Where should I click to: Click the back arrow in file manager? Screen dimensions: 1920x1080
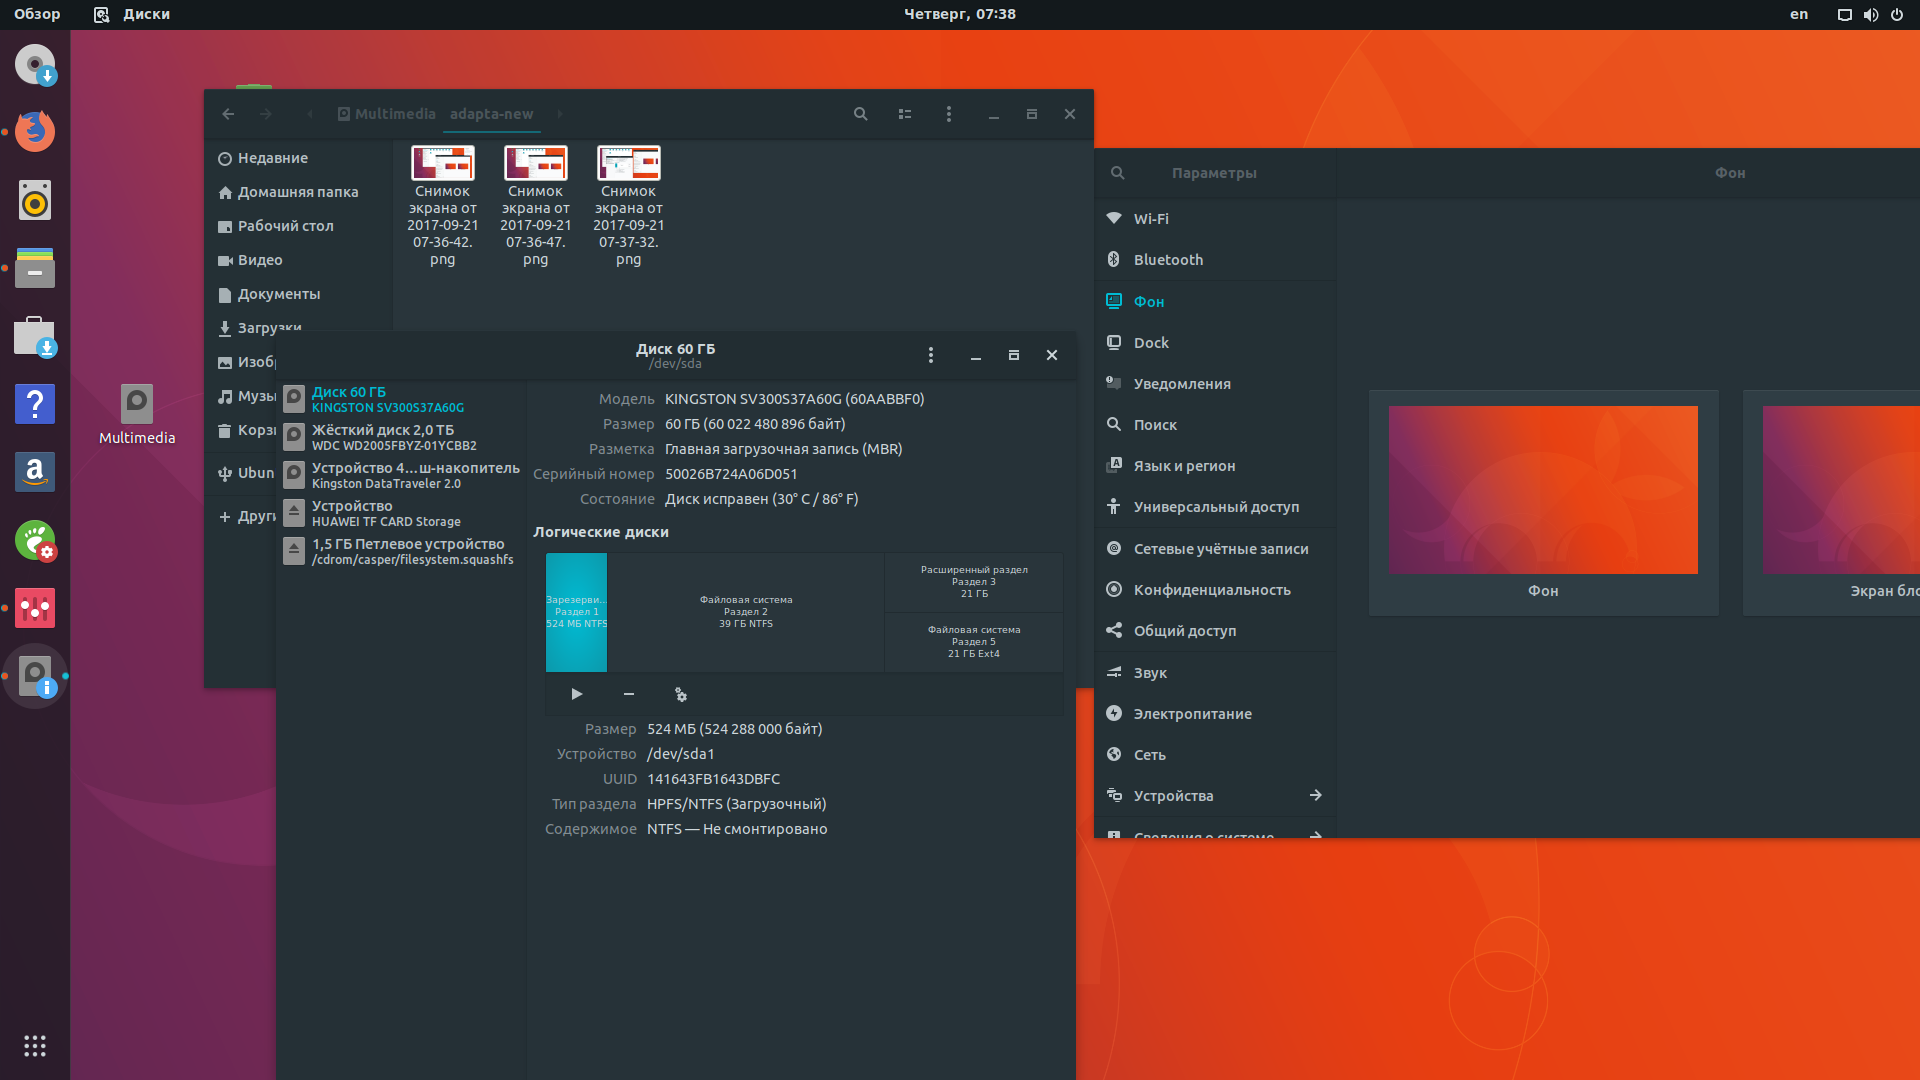pos(228,114)
